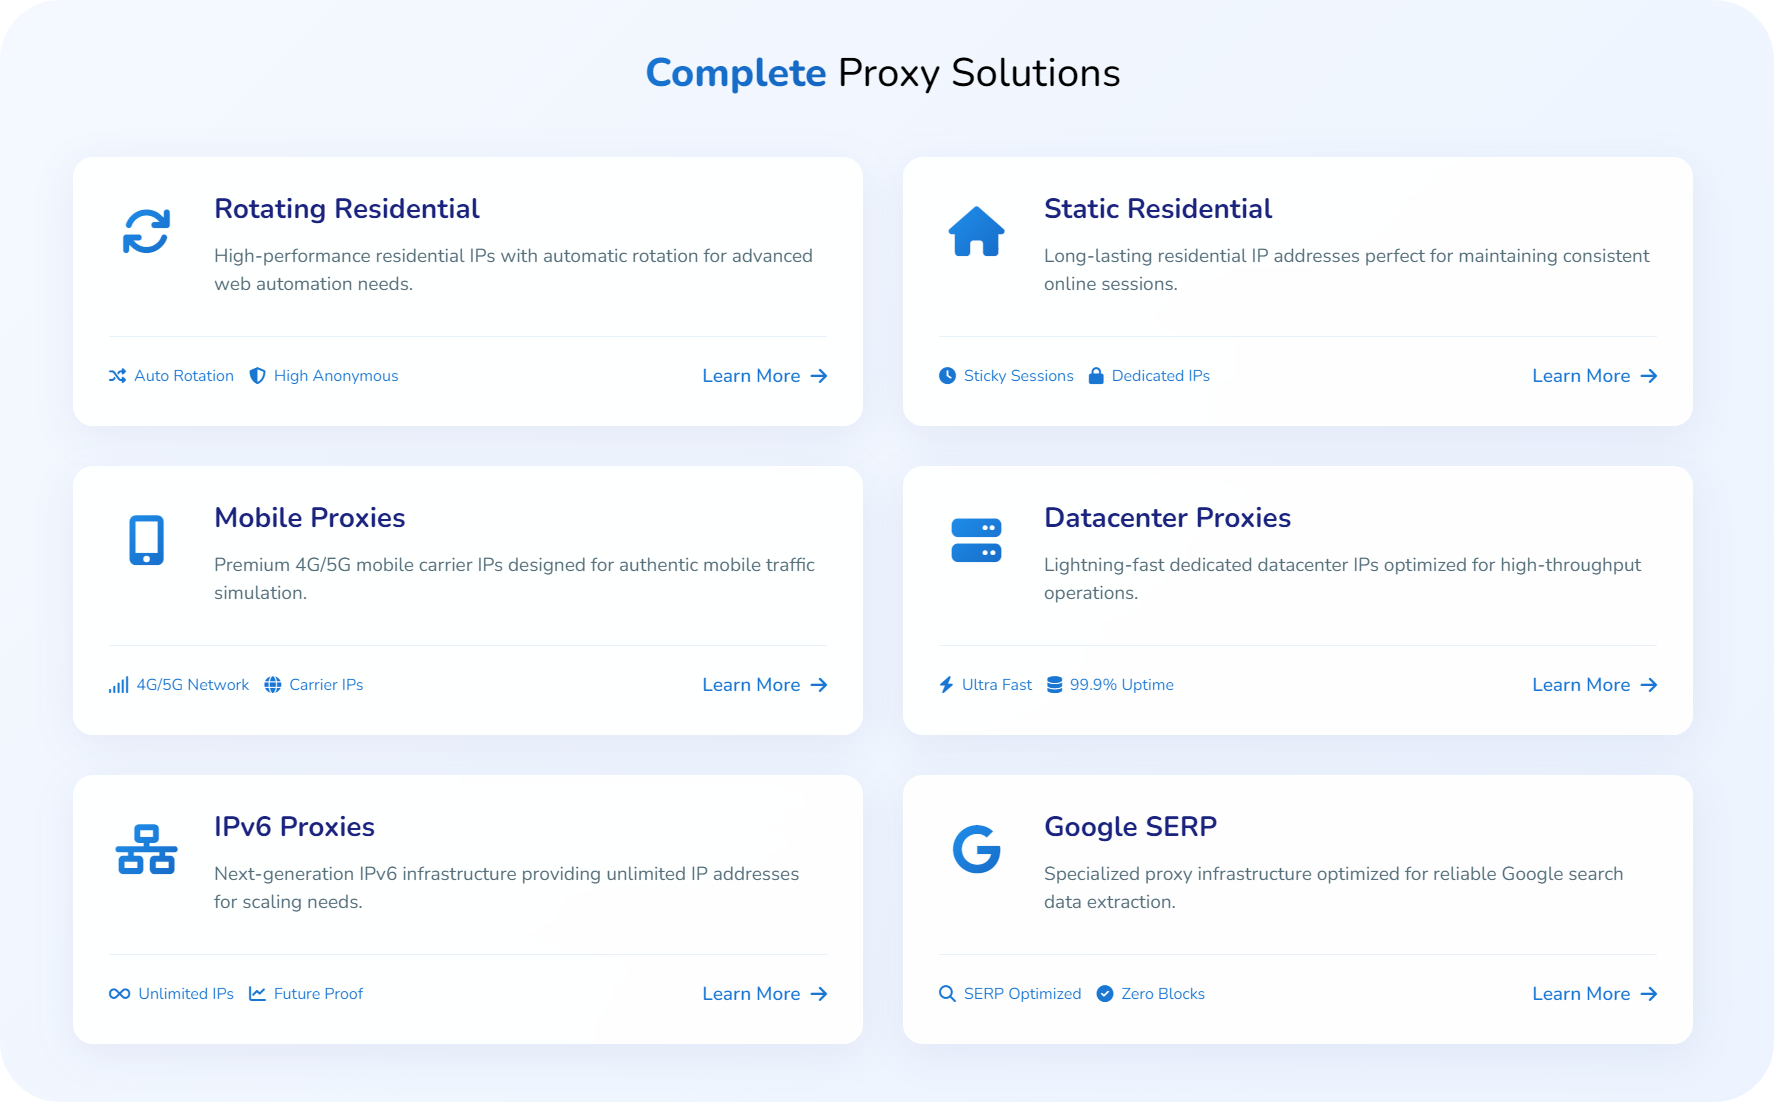The width and height of the screenshot is (1774, 1102).
Task: Click the Datacenter Proxies server icon
Action: [976, 540]
